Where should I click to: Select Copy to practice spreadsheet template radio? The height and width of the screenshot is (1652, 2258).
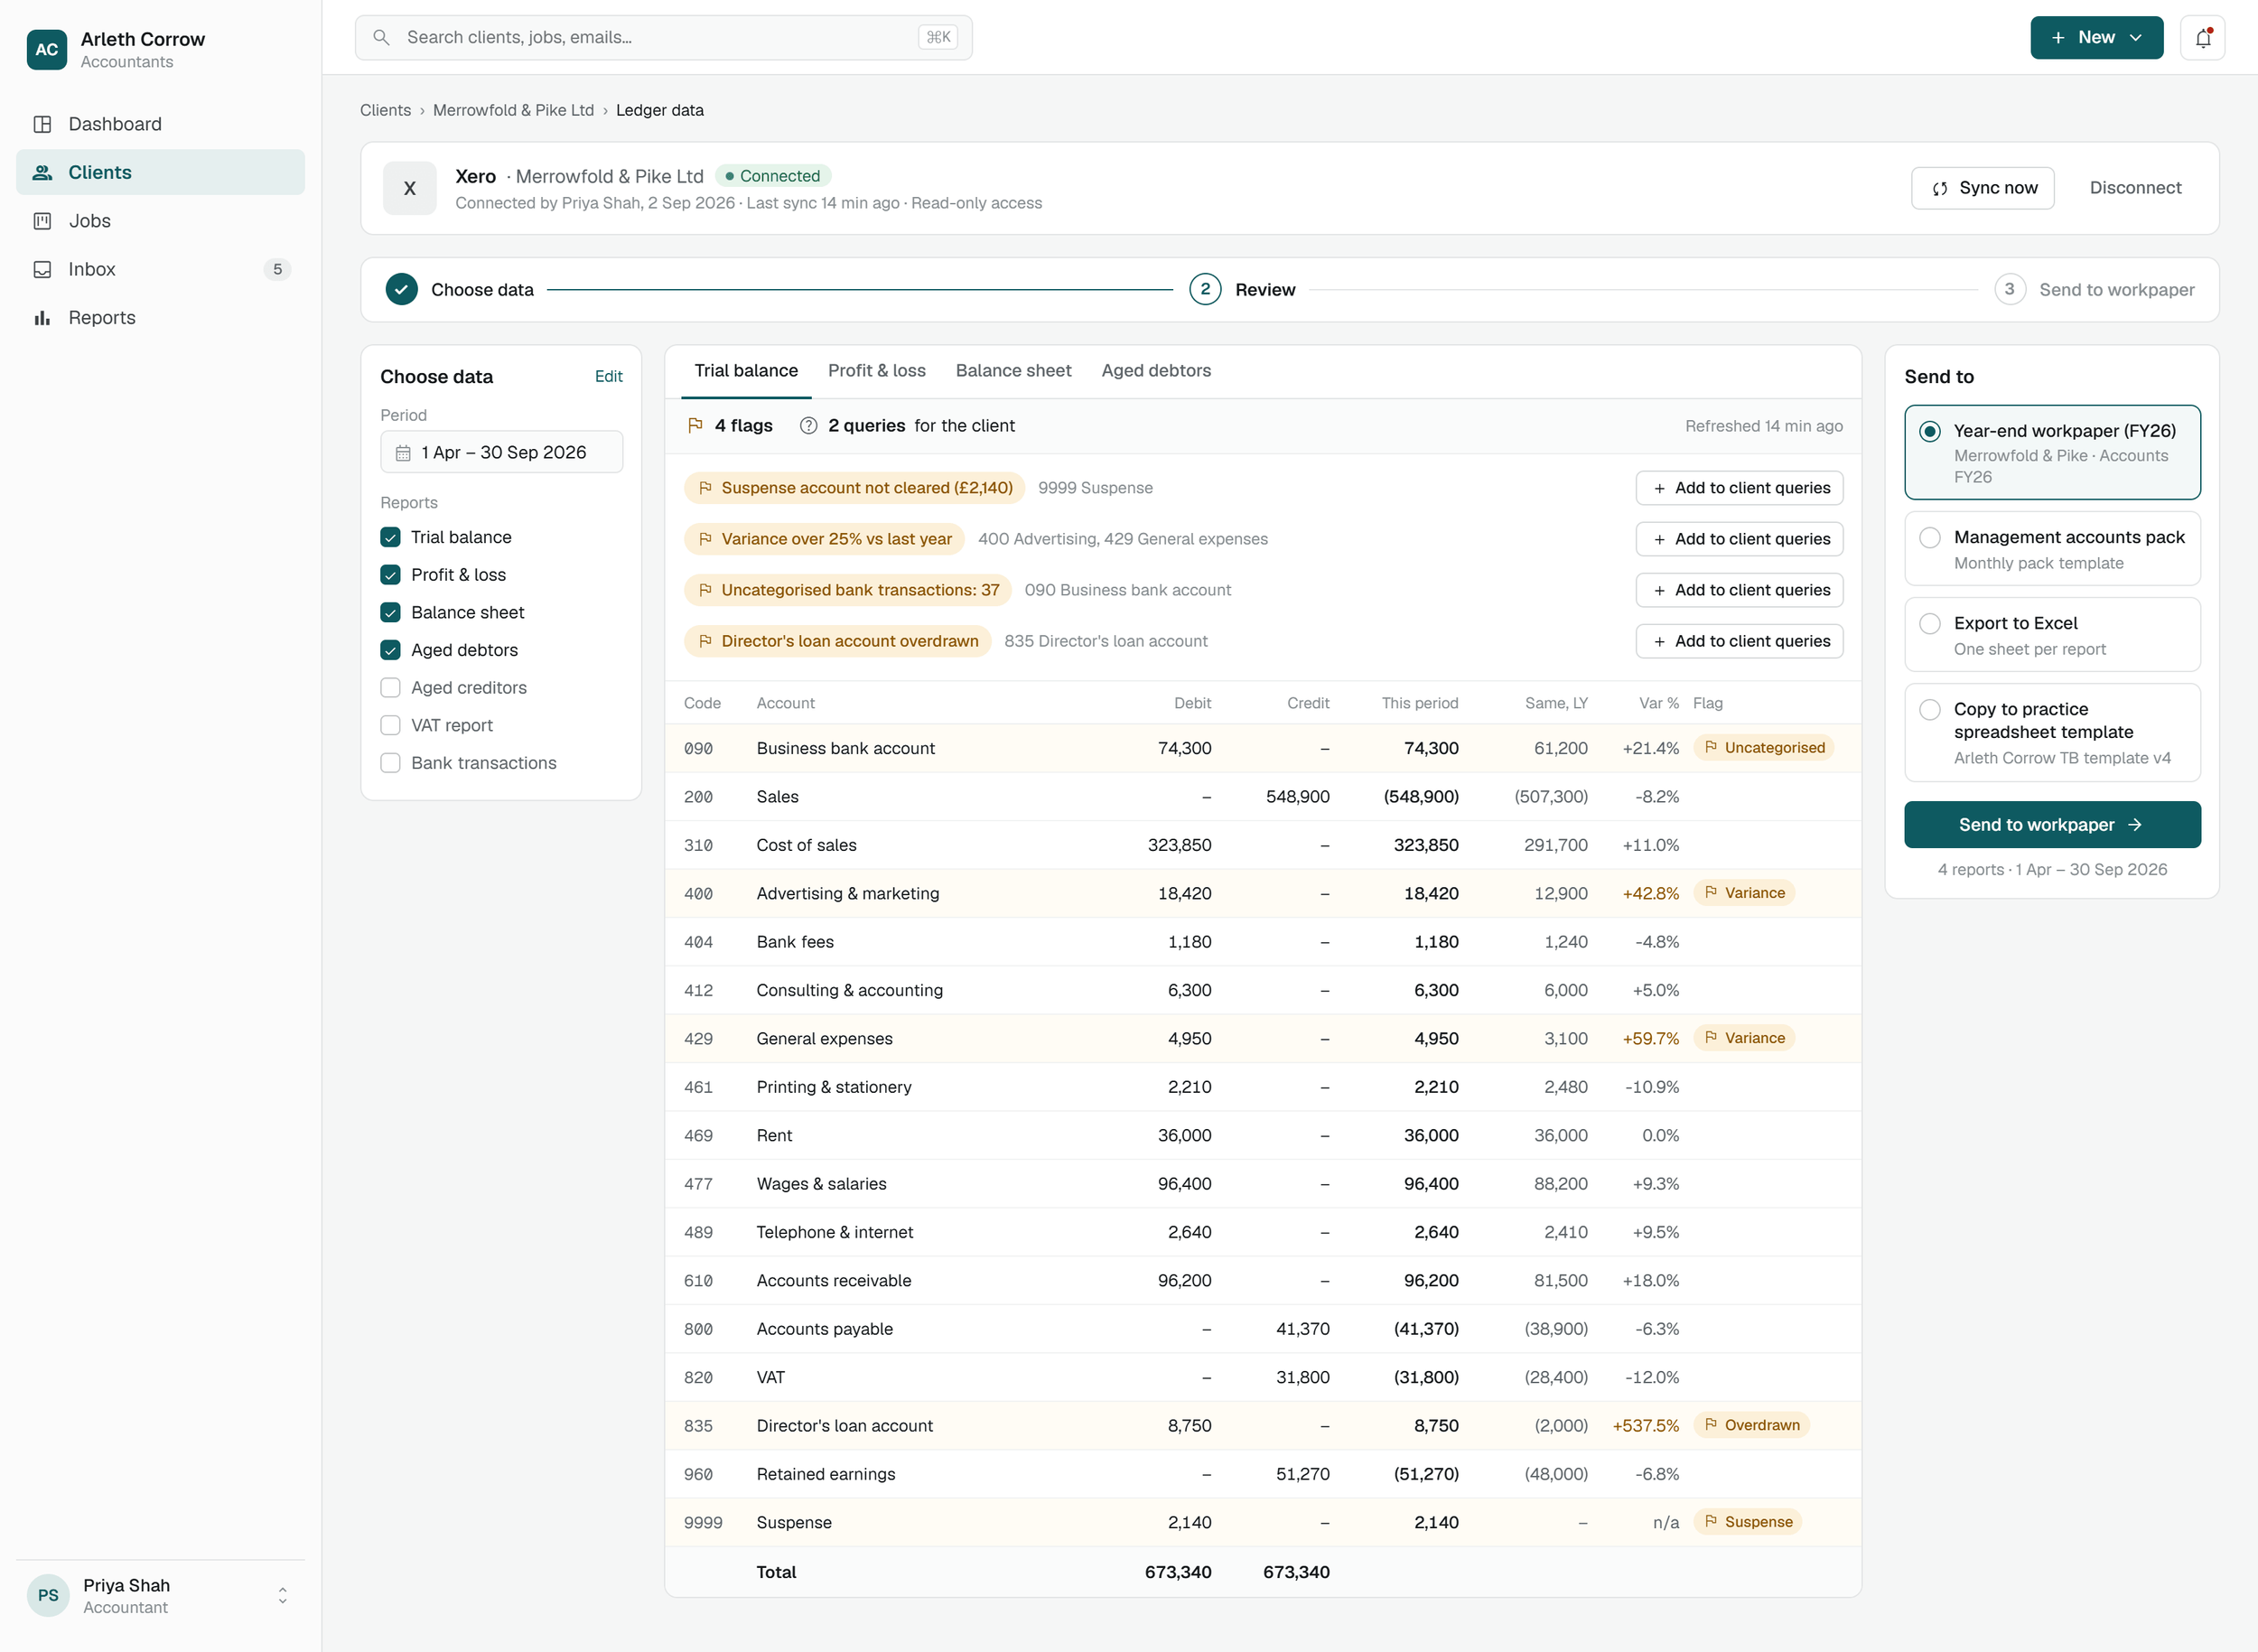pyautogui.click(x=1930, y=710)
